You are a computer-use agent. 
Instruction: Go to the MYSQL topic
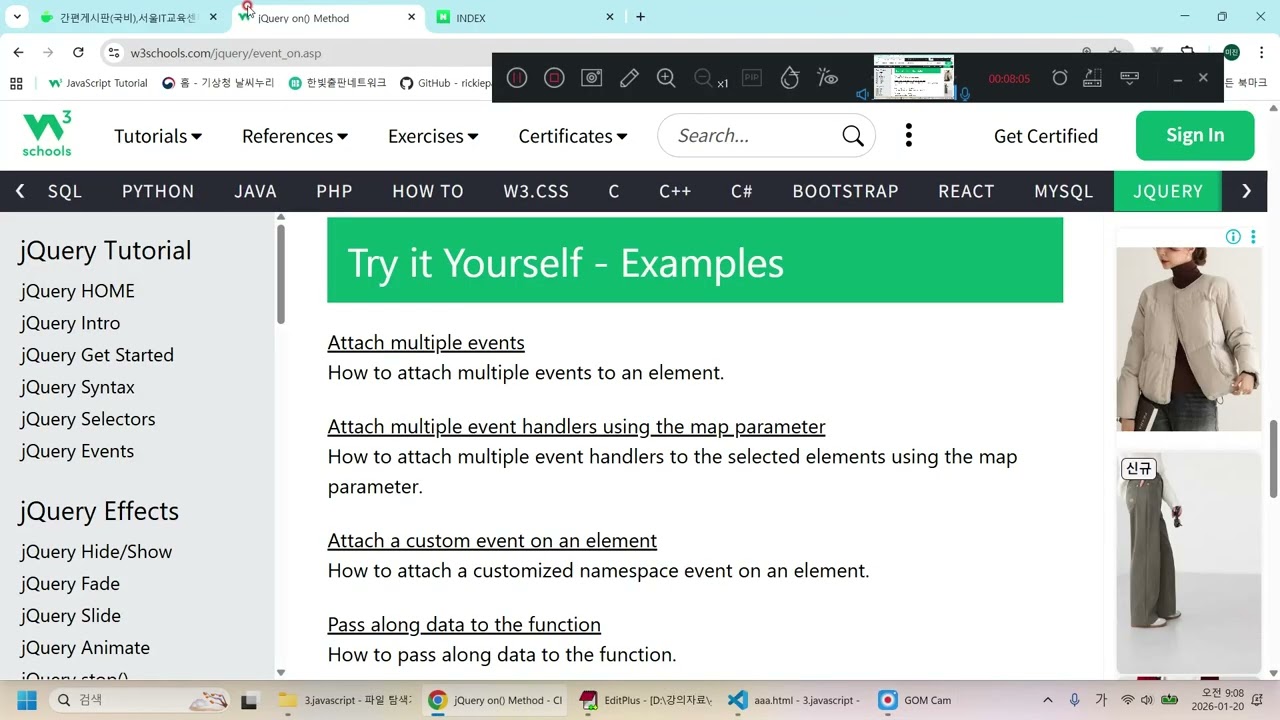(x=1063, y=191)
